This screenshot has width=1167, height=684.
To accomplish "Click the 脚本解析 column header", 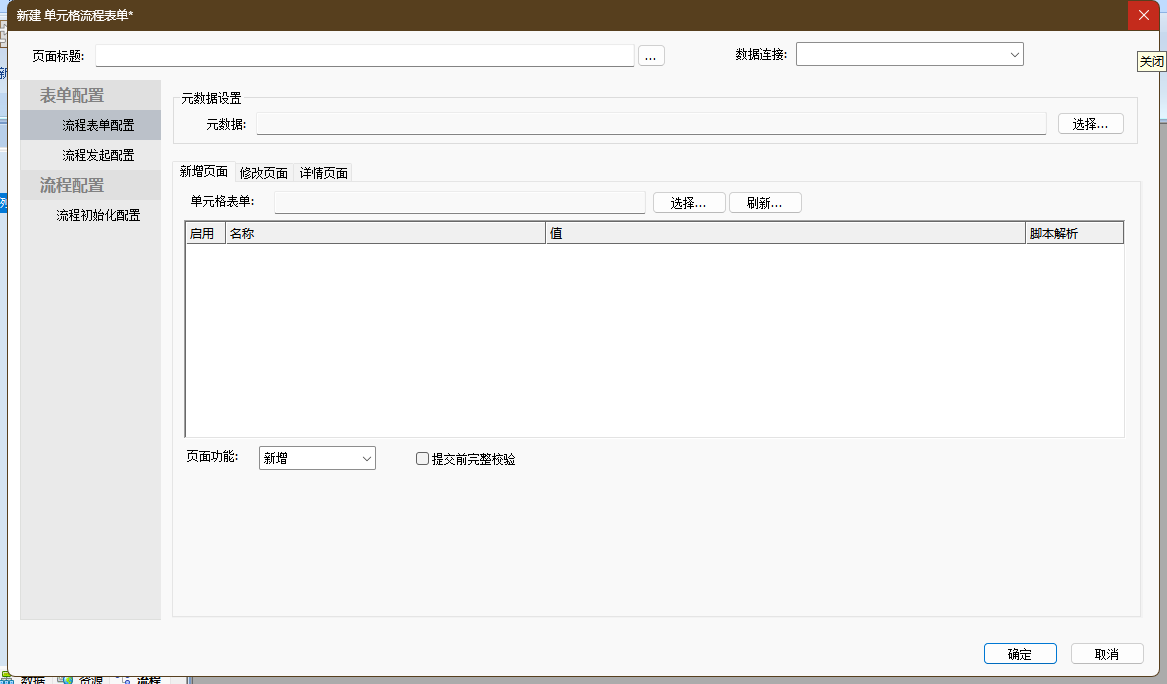I will 1074,233.
